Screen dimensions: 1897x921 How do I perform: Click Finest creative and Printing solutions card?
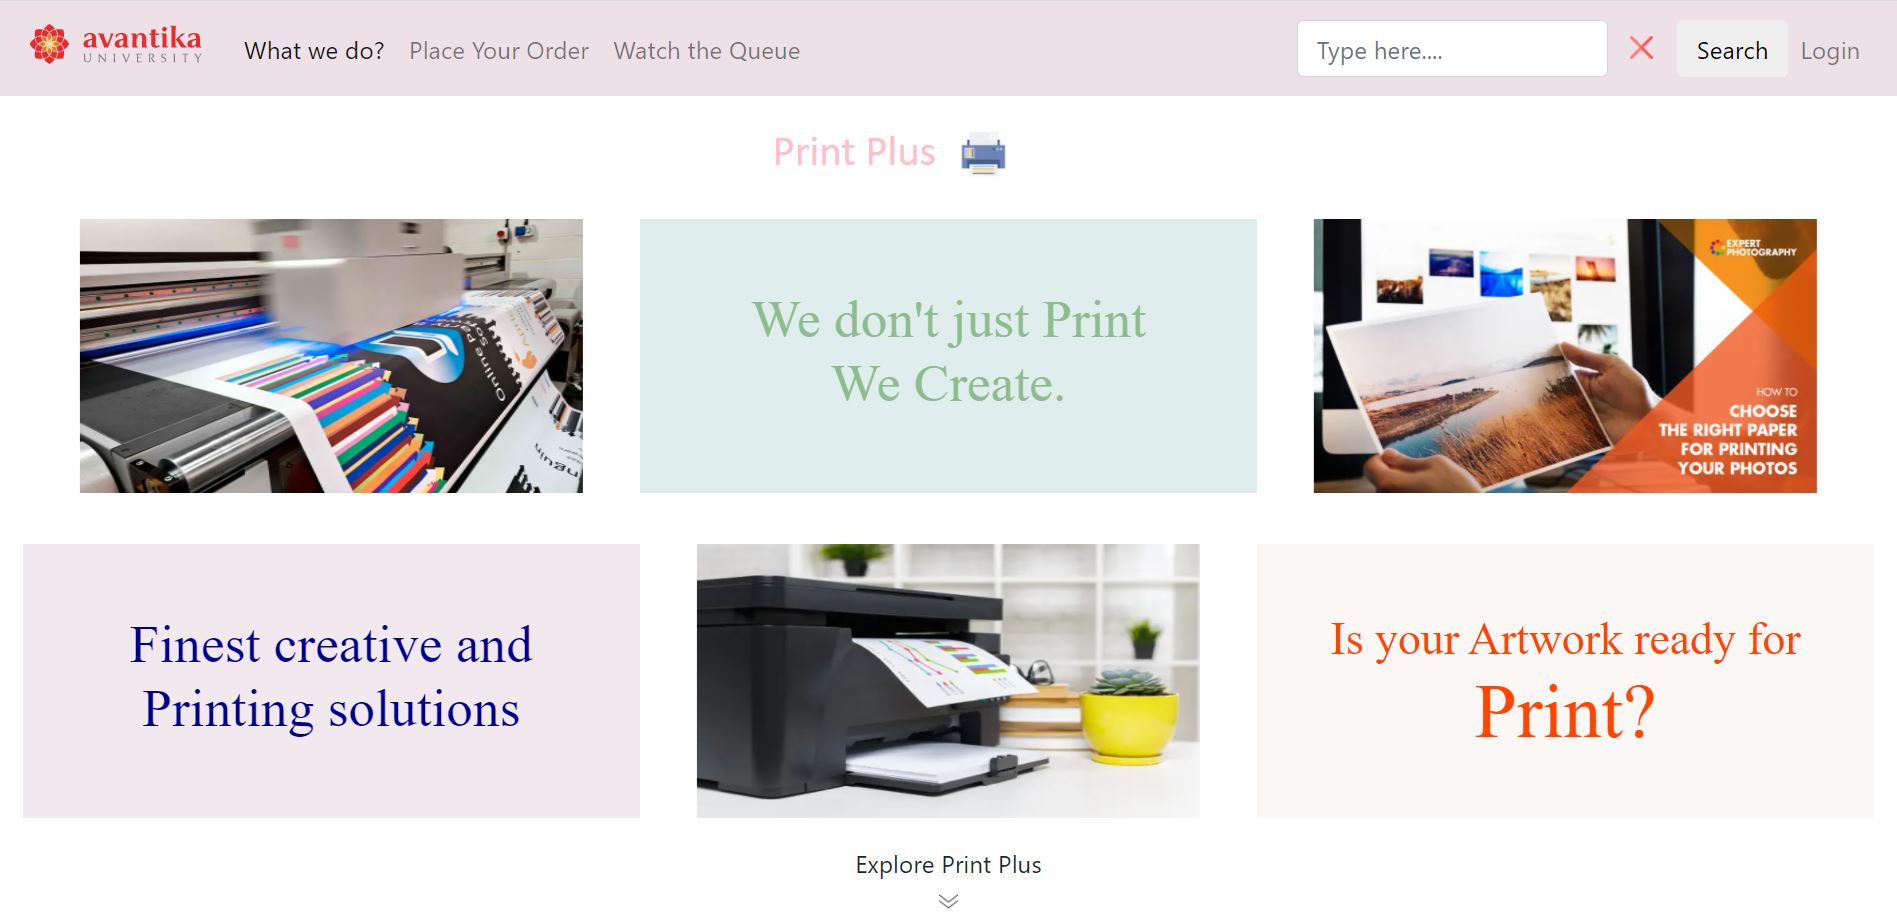(331, 681)
